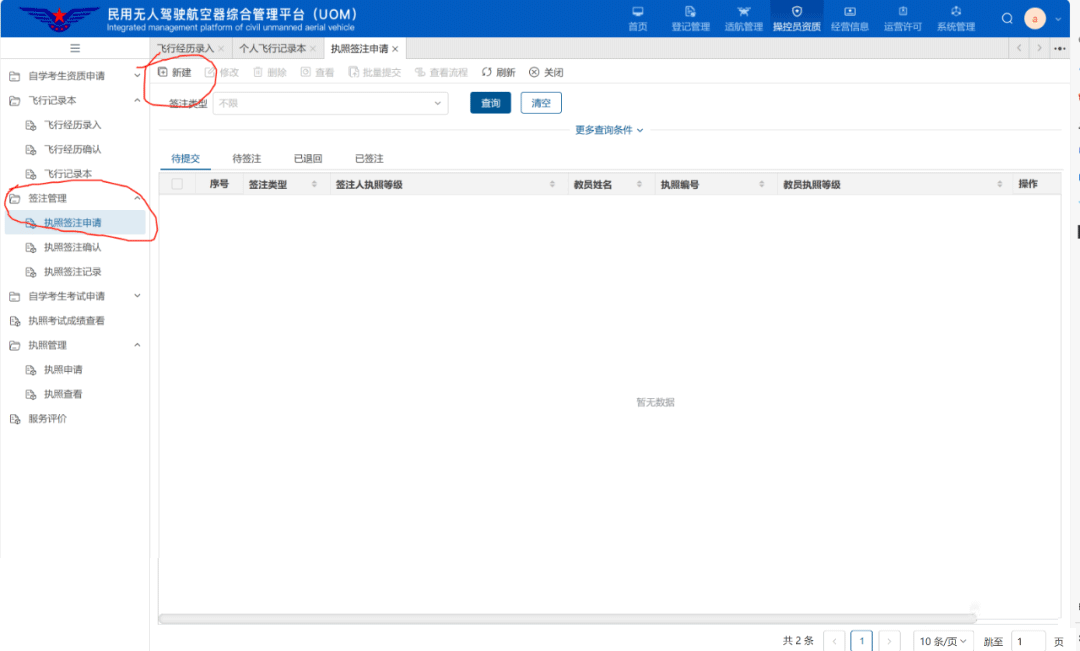Screen dimensions: 1080x651
Task: Switch to 待提交 tab
Action: pos(185,158)
